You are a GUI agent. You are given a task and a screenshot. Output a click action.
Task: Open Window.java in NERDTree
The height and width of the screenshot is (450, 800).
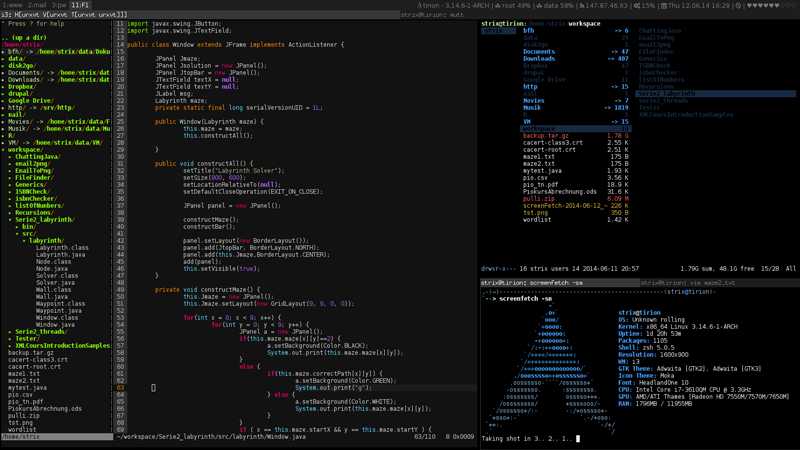coord(55,324)
